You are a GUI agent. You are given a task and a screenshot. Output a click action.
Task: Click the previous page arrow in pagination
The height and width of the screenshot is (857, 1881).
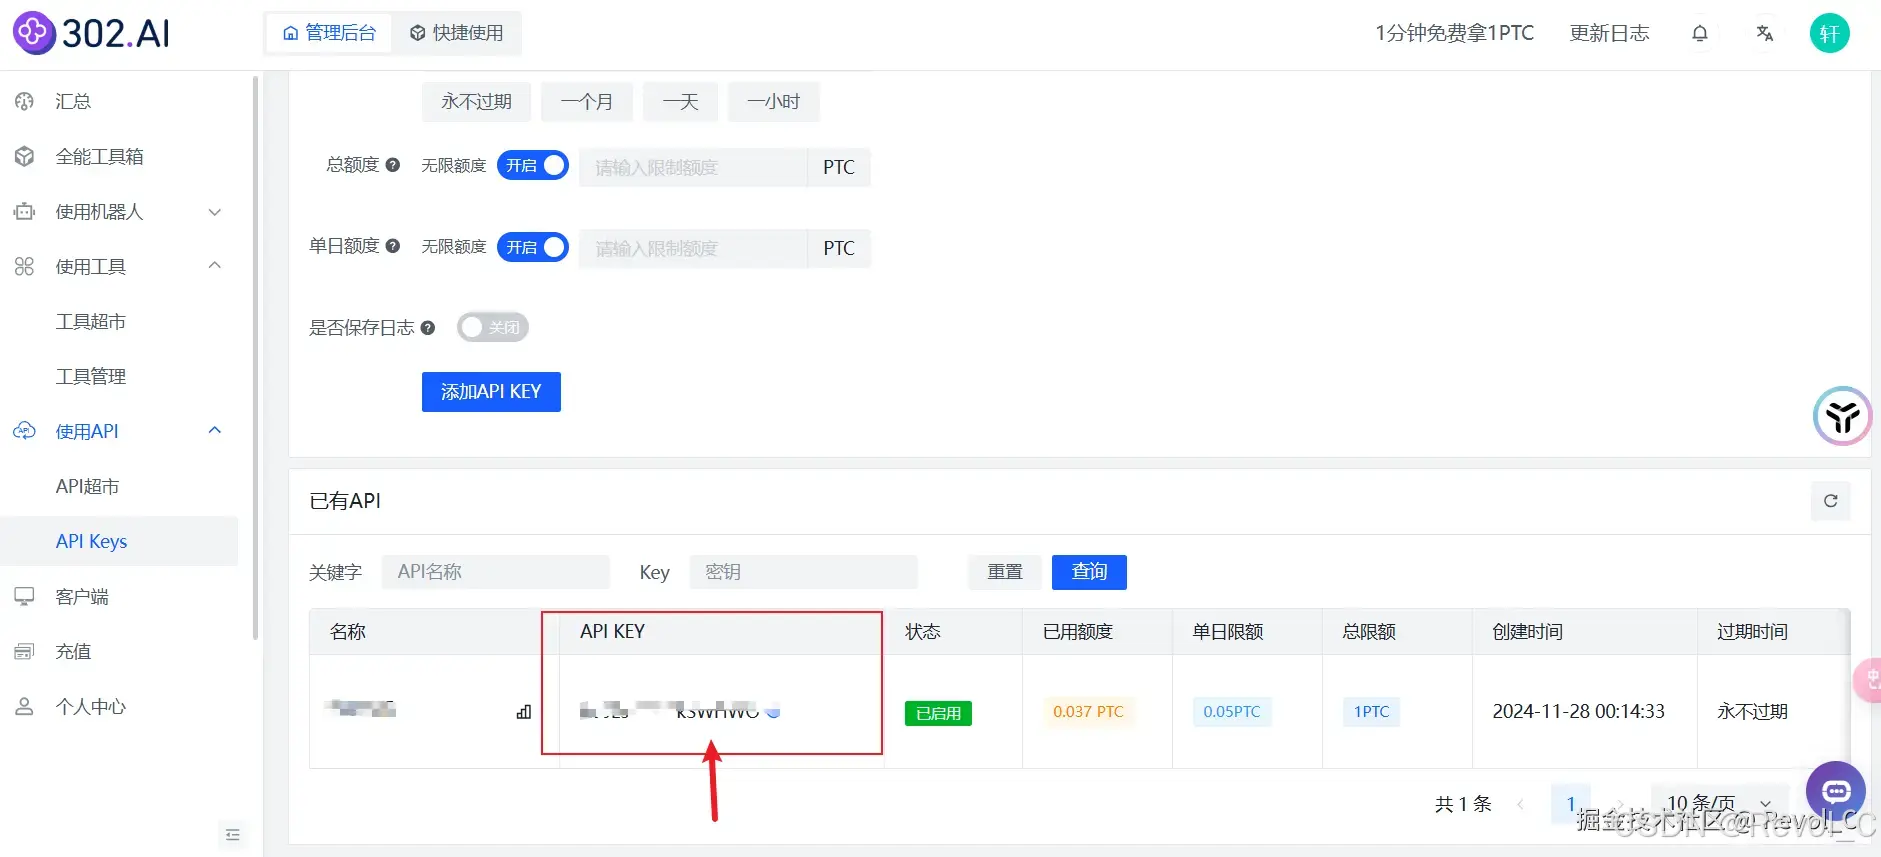(1520, 804)
